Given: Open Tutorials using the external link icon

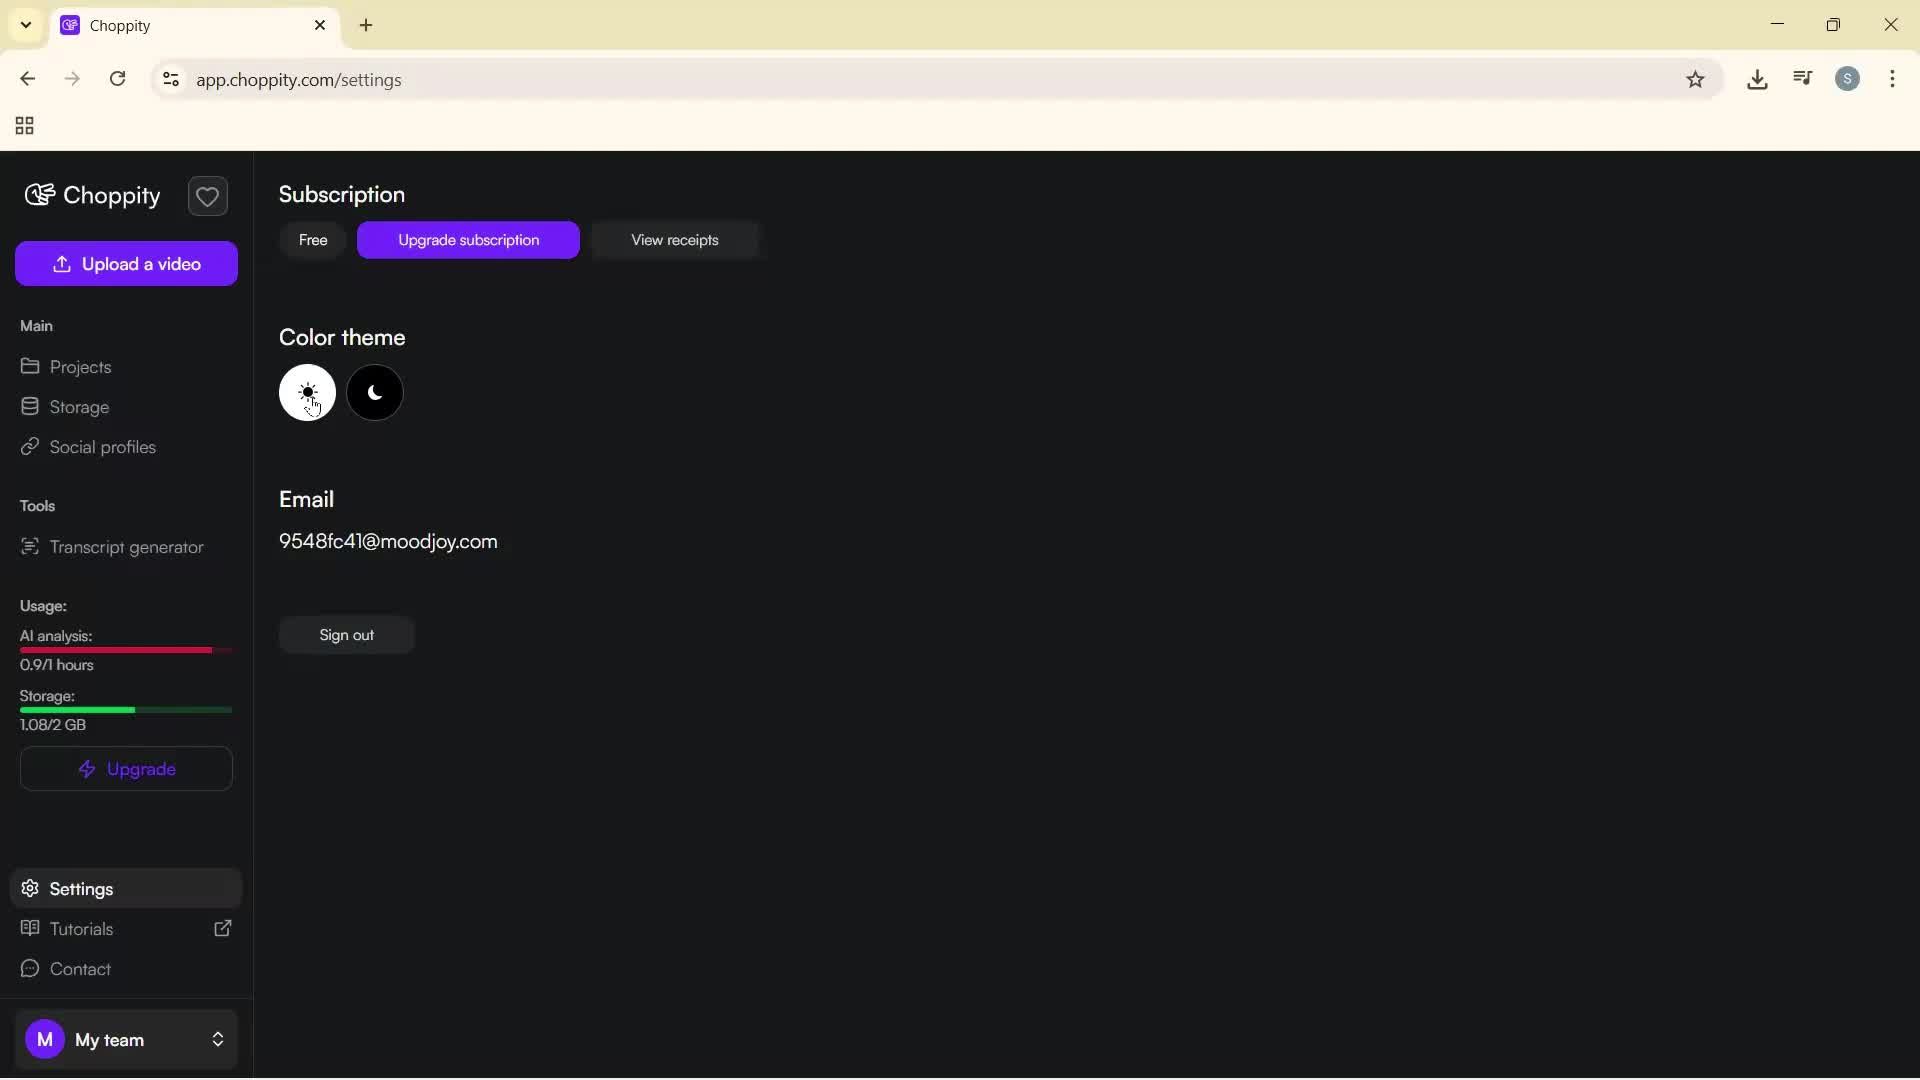Looking at the screenshot, I should (222, 928).
